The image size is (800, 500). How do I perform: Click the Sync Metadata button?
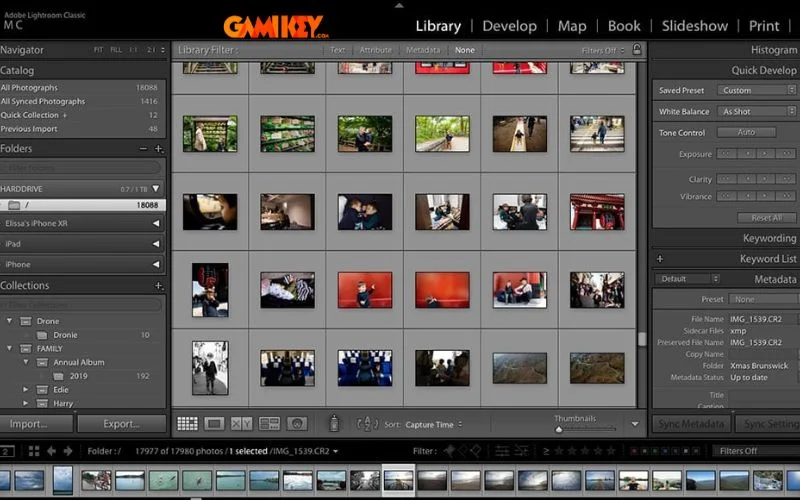pyautogui.click(x=691, y=424)
